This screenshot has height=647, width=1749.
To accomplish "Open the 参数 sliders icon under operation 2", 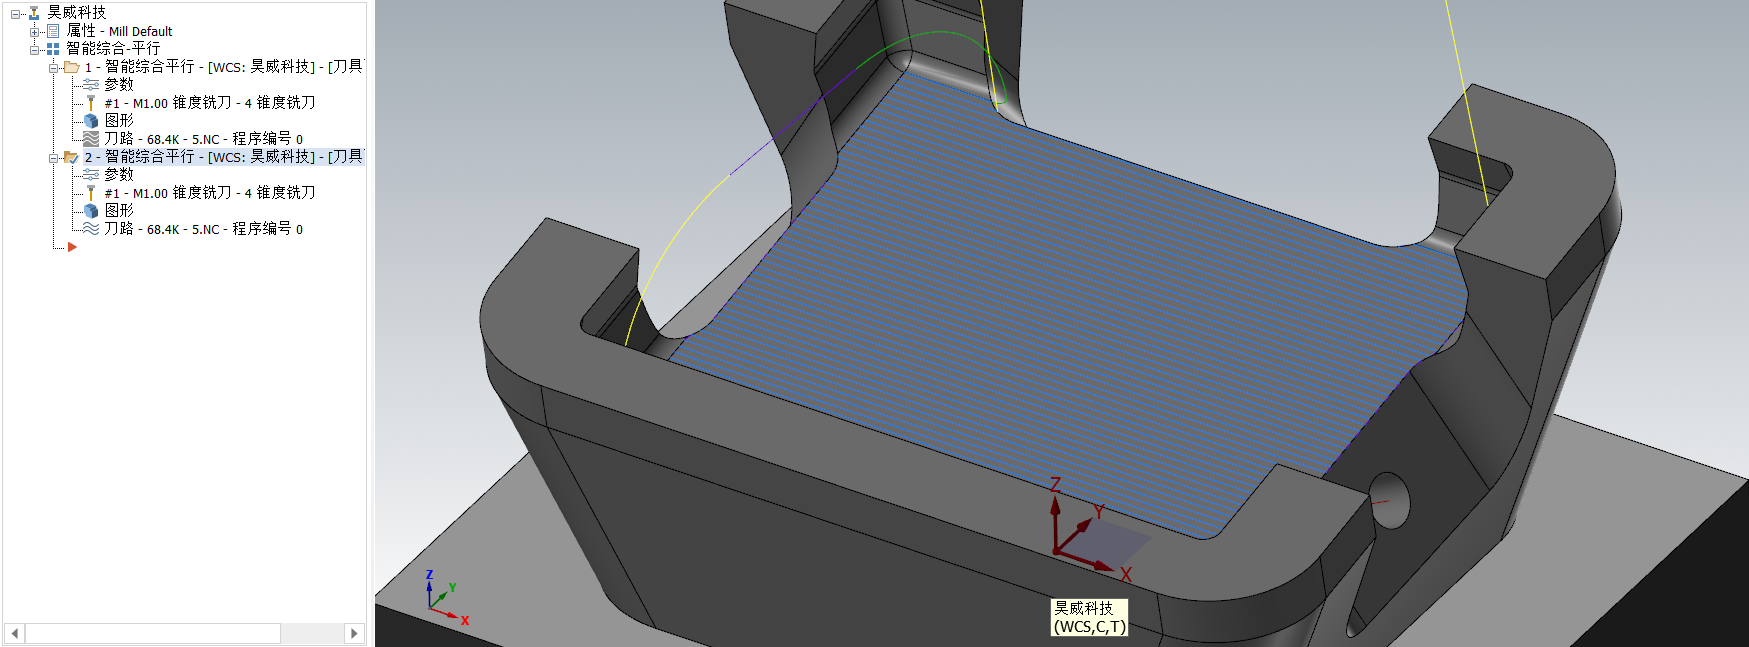I will [91, 175].
